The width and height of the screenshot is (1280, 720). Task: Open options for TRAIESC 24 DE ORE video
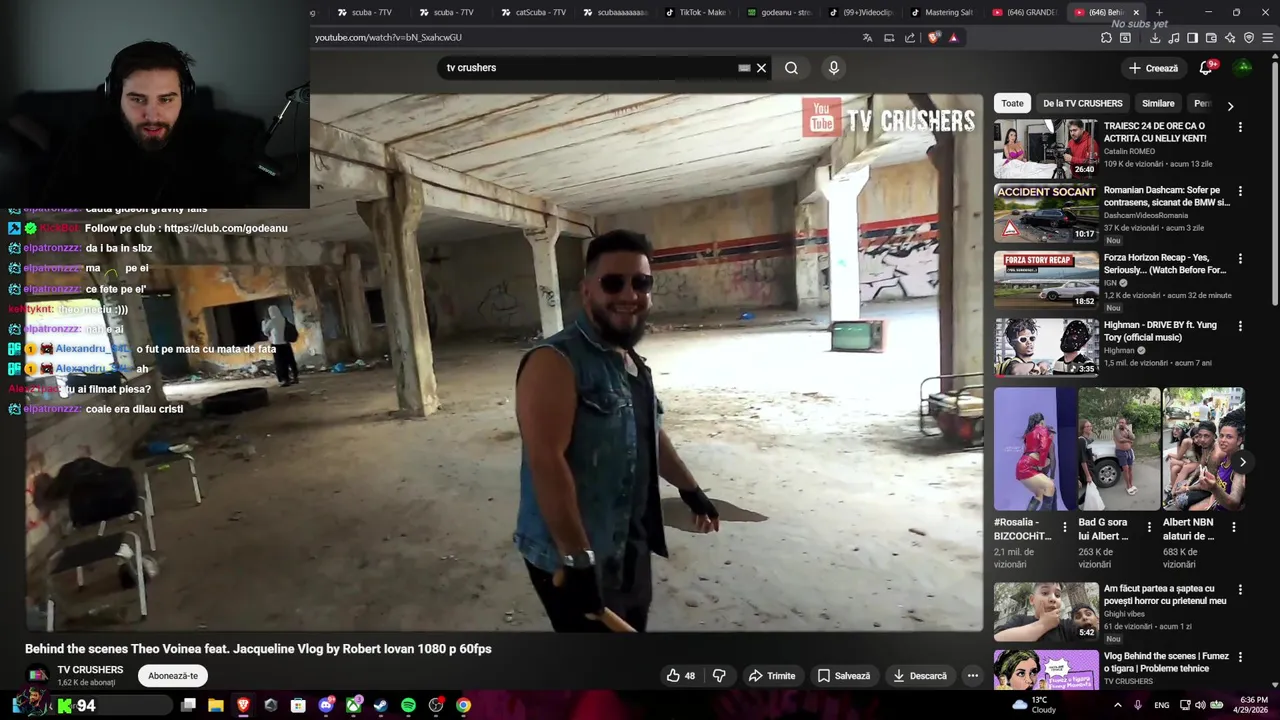(x=1240, y=127)
